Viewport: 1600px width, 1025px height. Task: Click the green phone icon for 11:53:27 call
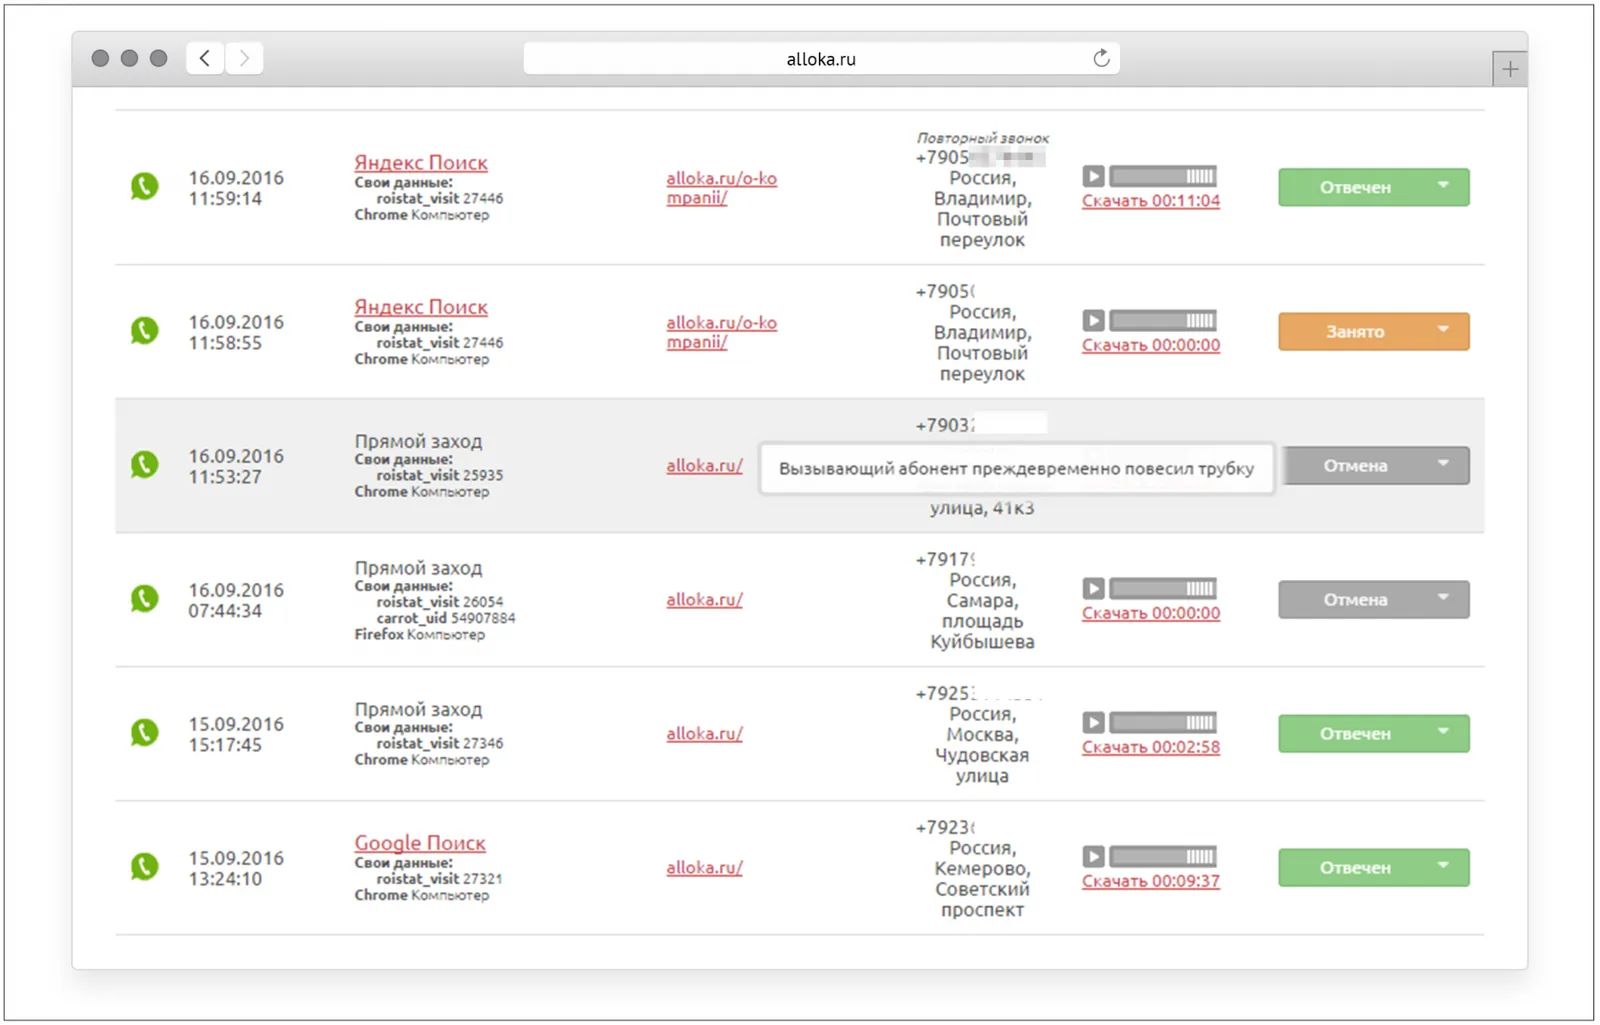tap(145, 464)
